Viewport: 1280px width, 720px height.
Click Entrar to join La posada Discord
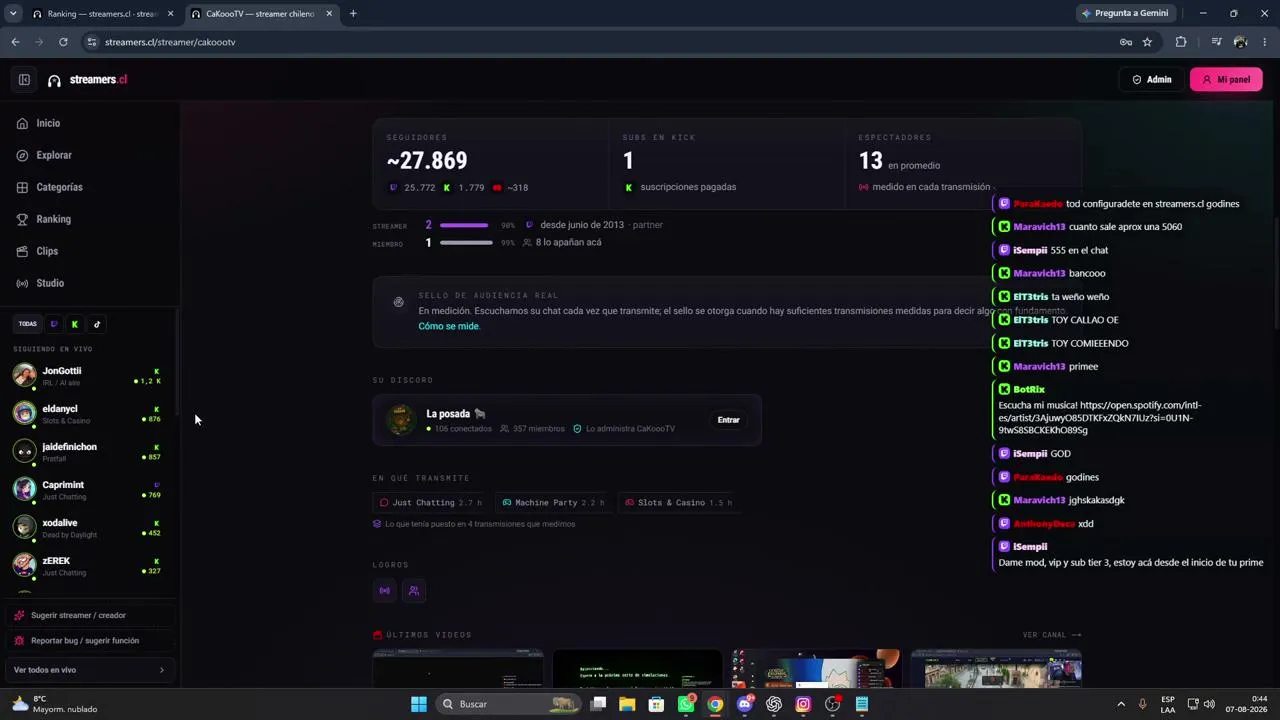(x=728, y=420)
